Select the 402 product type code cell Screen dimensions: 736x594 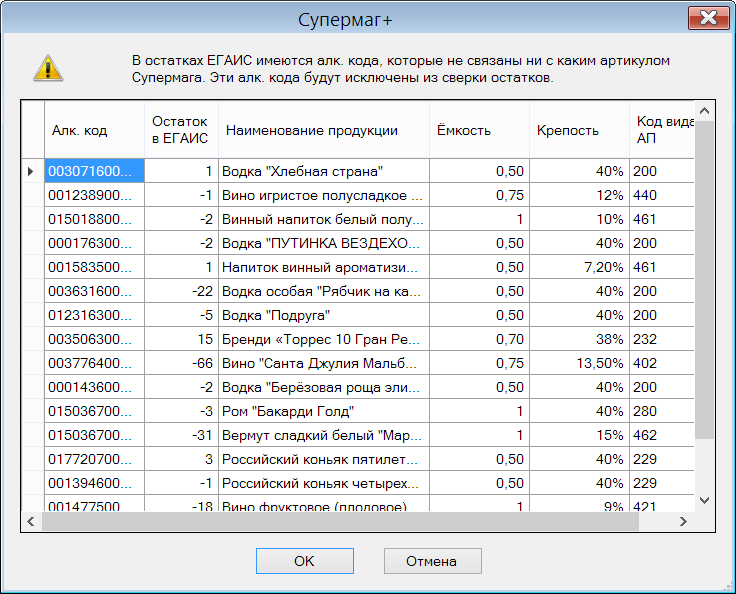(662, 363)
